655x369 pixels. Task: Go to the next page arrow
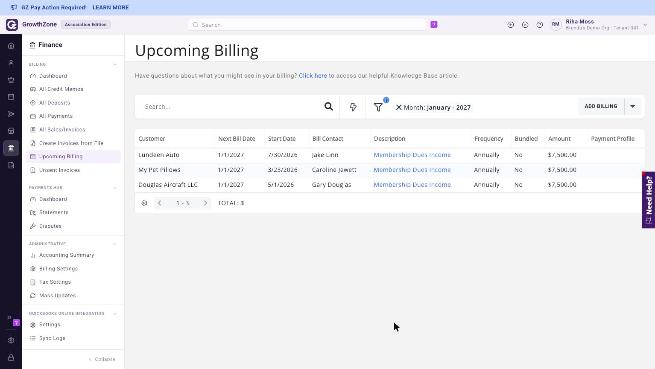coord(205,203)
